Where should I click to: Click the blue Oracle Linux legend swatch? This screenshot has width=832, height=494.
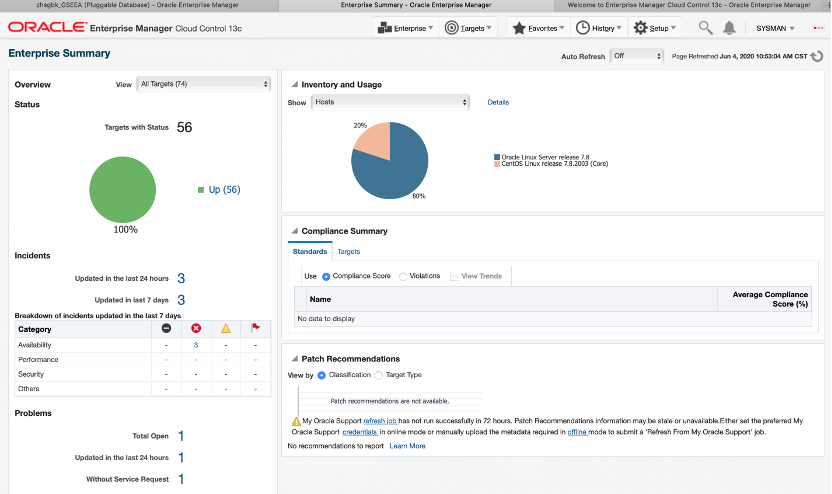tap(497, 157)
